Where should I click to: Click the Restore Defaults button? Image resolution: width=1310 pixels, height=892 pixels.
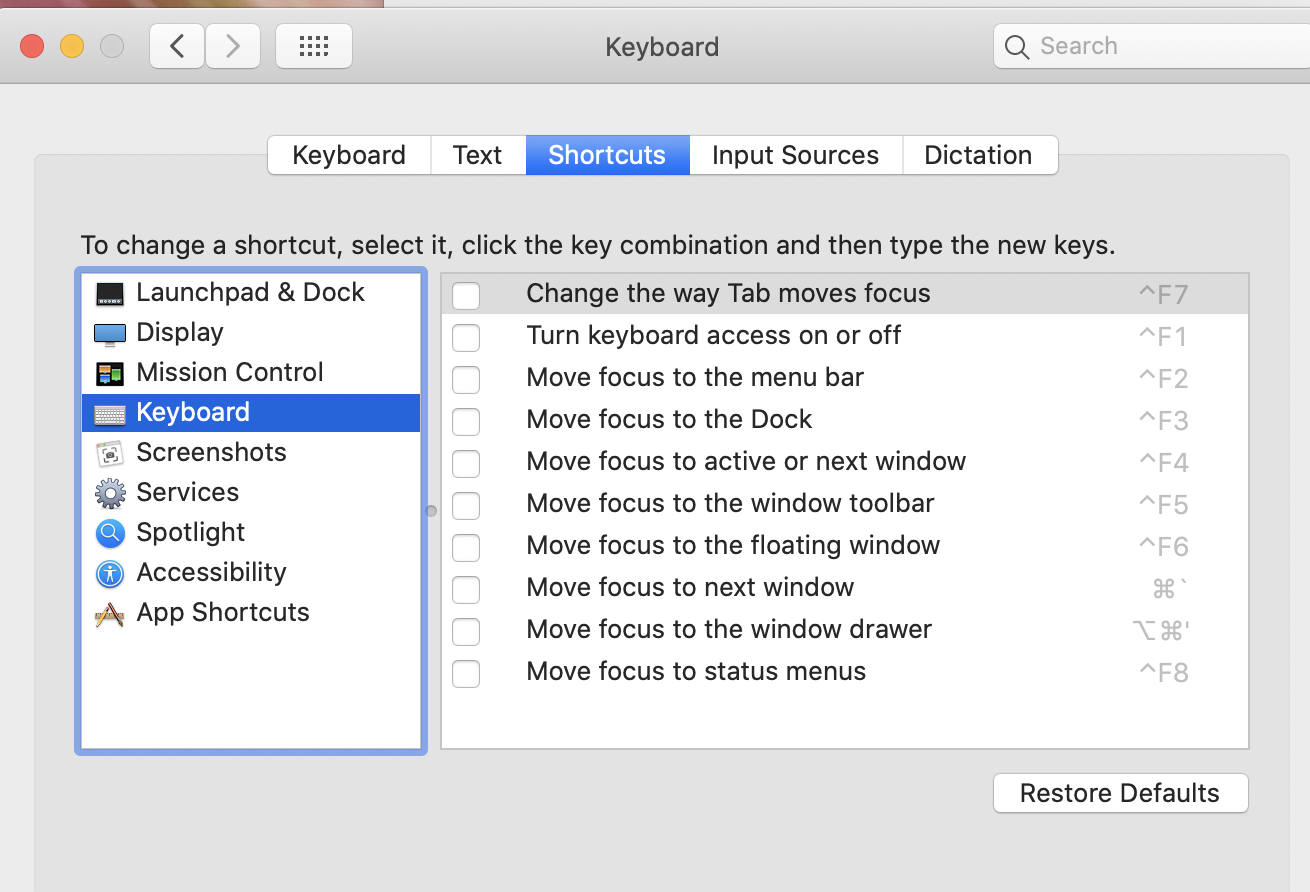[x=1120, y=792]
